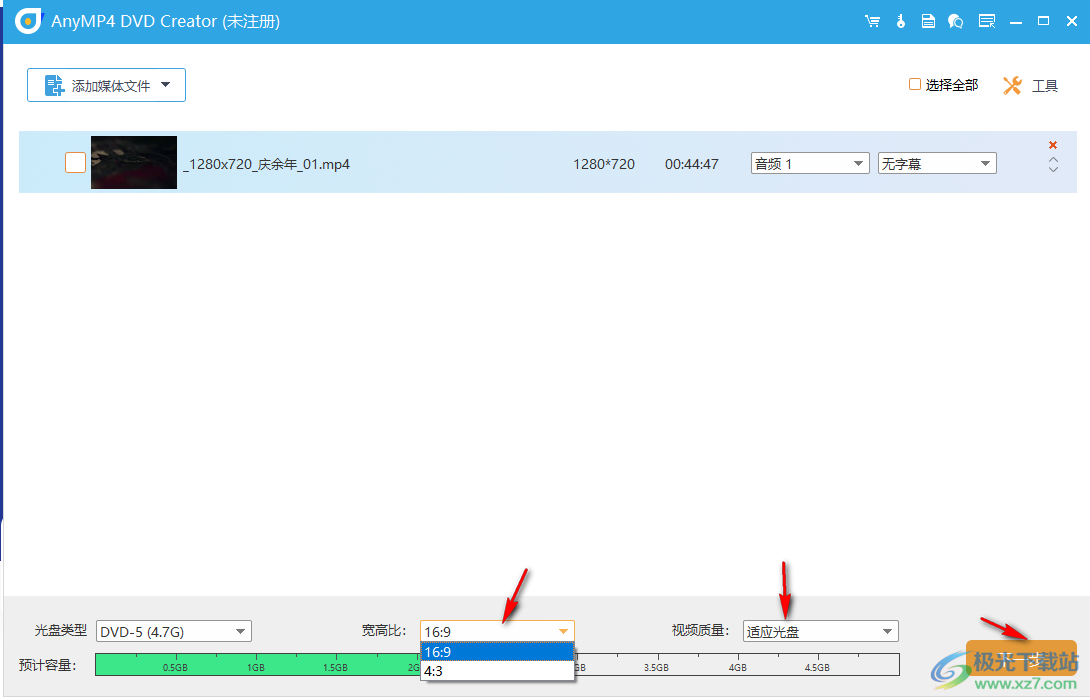Enable the 选择全部 select-all checkbox
The image size is (1090, 700).
914,85
